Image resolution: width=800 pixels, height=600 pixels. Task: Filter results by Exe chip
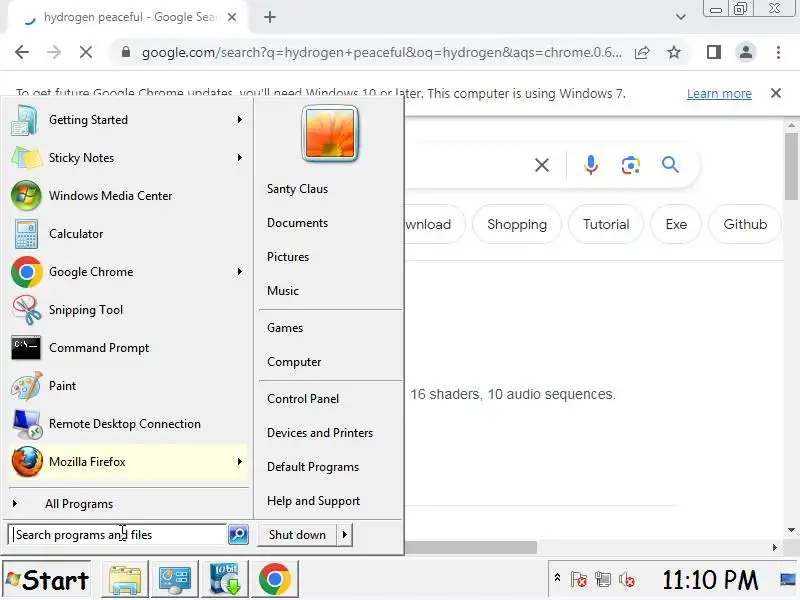pos(676,224)
